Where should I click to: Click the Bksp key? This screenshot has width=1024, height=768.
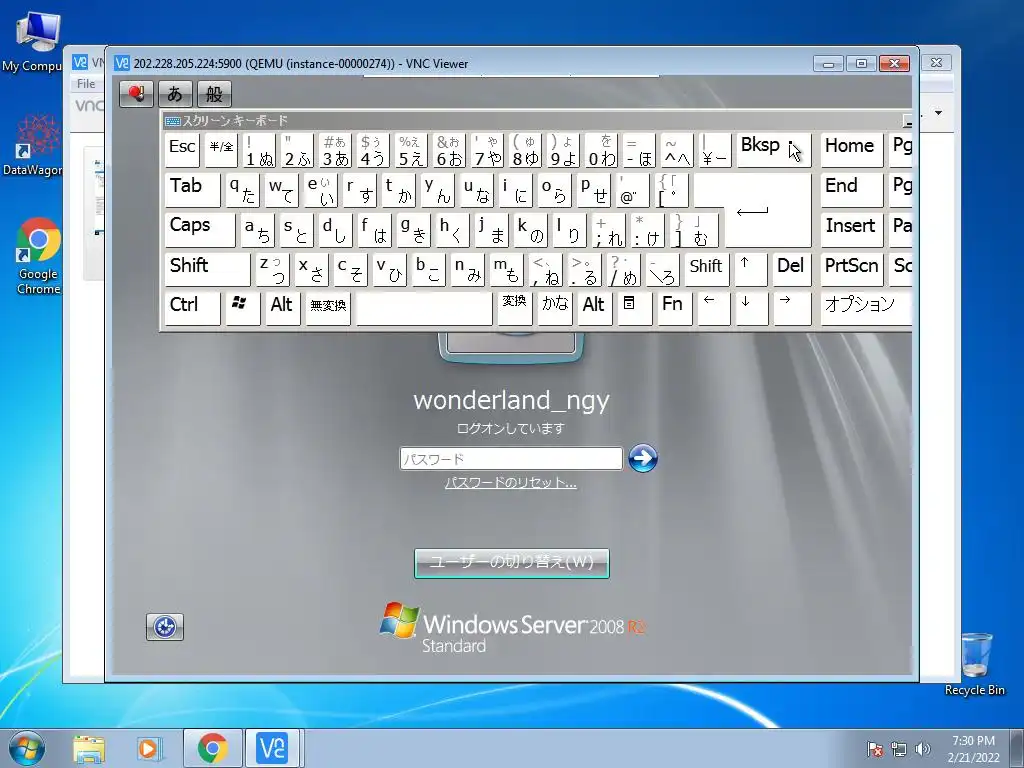click(x=774, y=150)
